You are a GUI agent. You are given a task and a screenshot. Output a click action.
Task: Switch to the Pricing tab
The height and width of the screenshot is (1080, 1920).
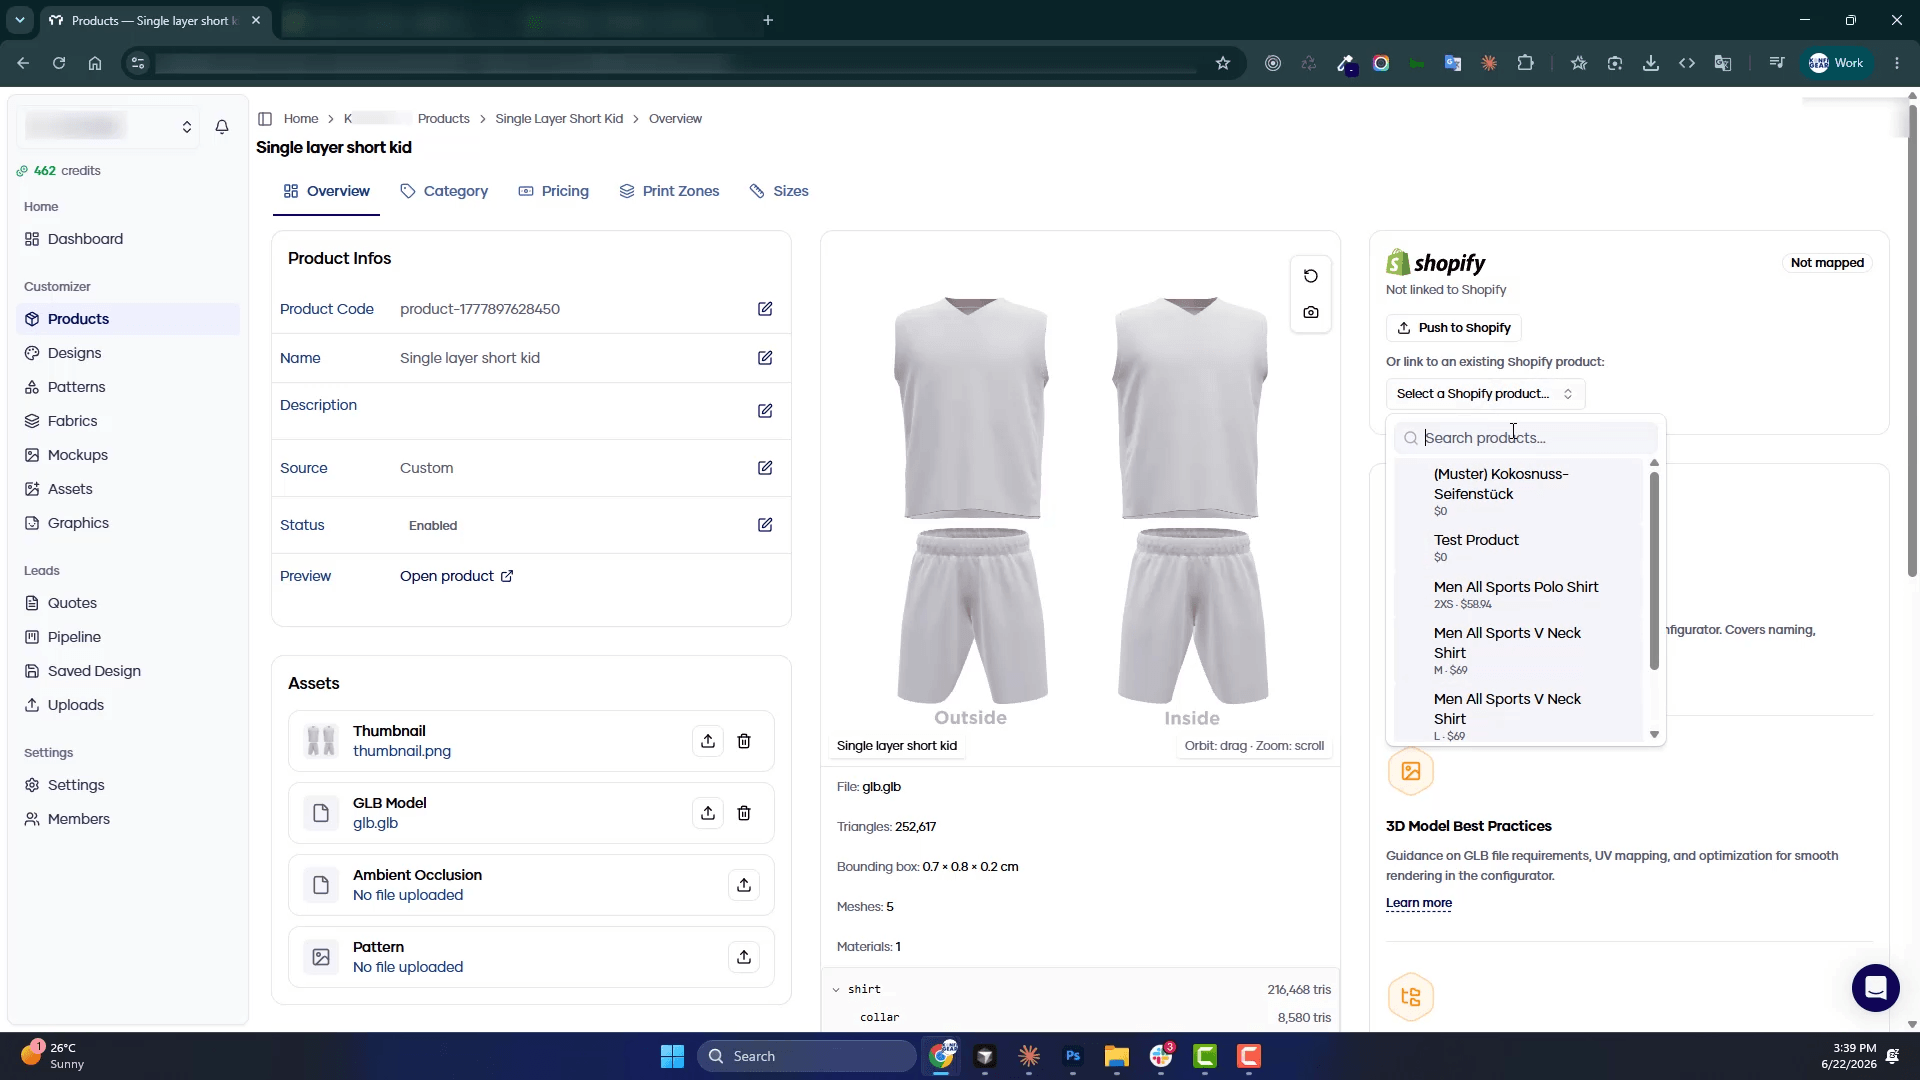(553, 191)
